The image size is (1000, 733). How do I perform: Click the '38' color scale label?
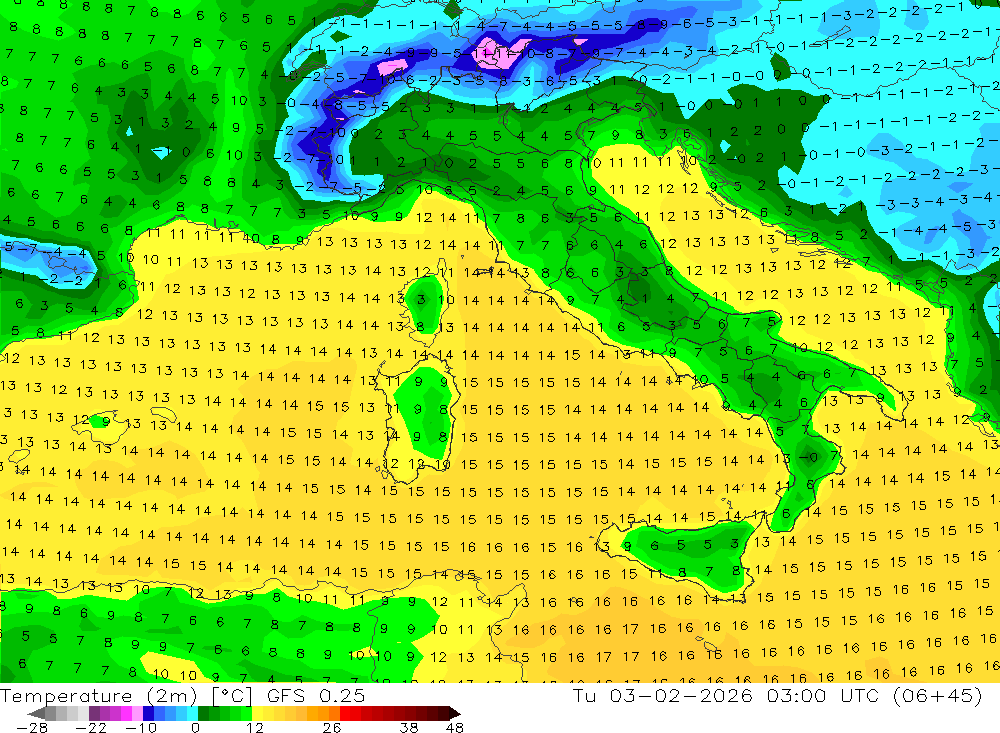[x=409, y=727]
